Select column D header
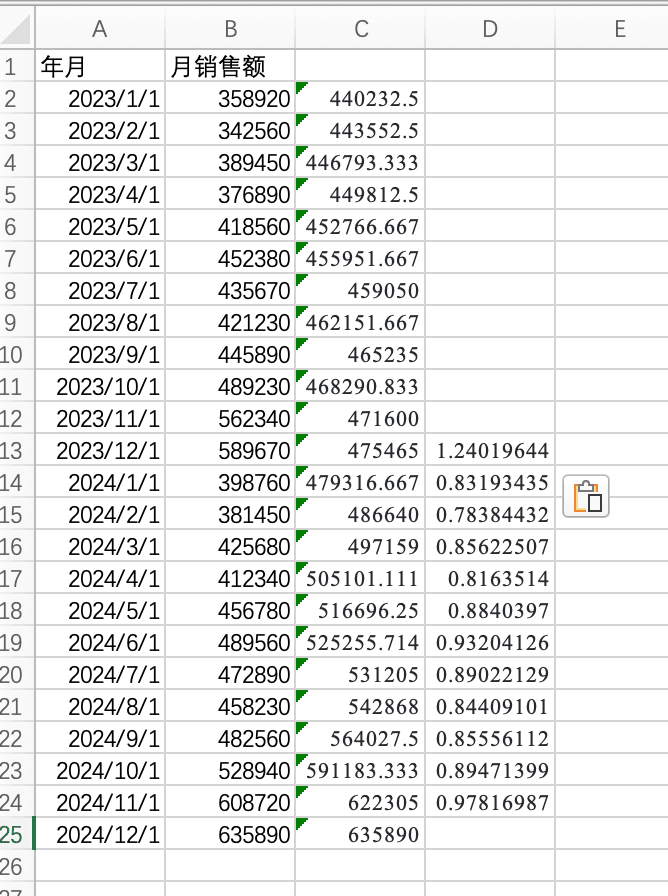The height and width of the screenshot is (896, 668). (489, 29)
